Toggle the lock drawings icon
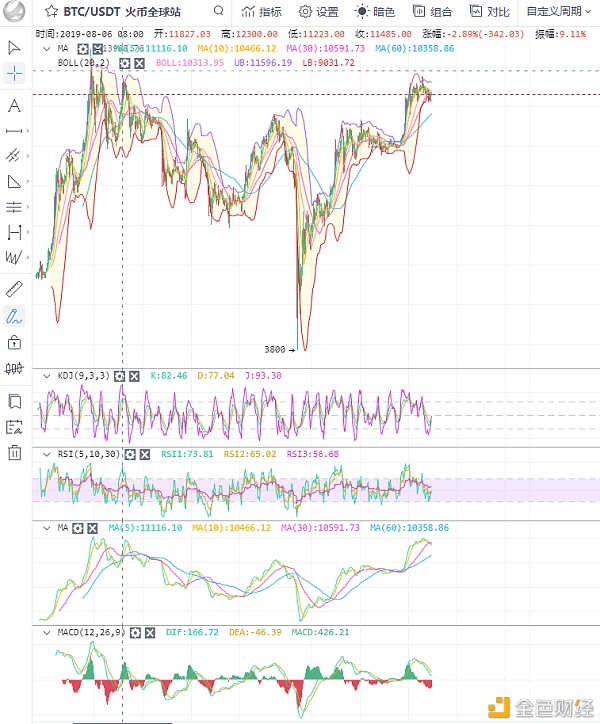600x724 pixels. [x=14, y=342]
